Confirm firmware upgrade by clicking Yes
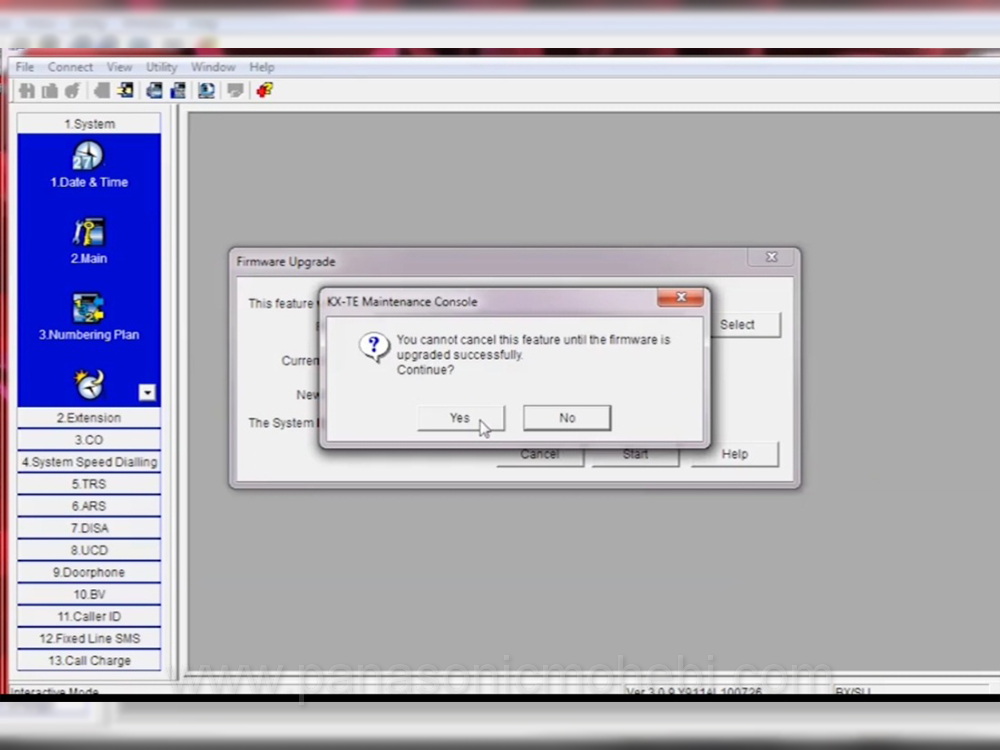 click(460, 418)
